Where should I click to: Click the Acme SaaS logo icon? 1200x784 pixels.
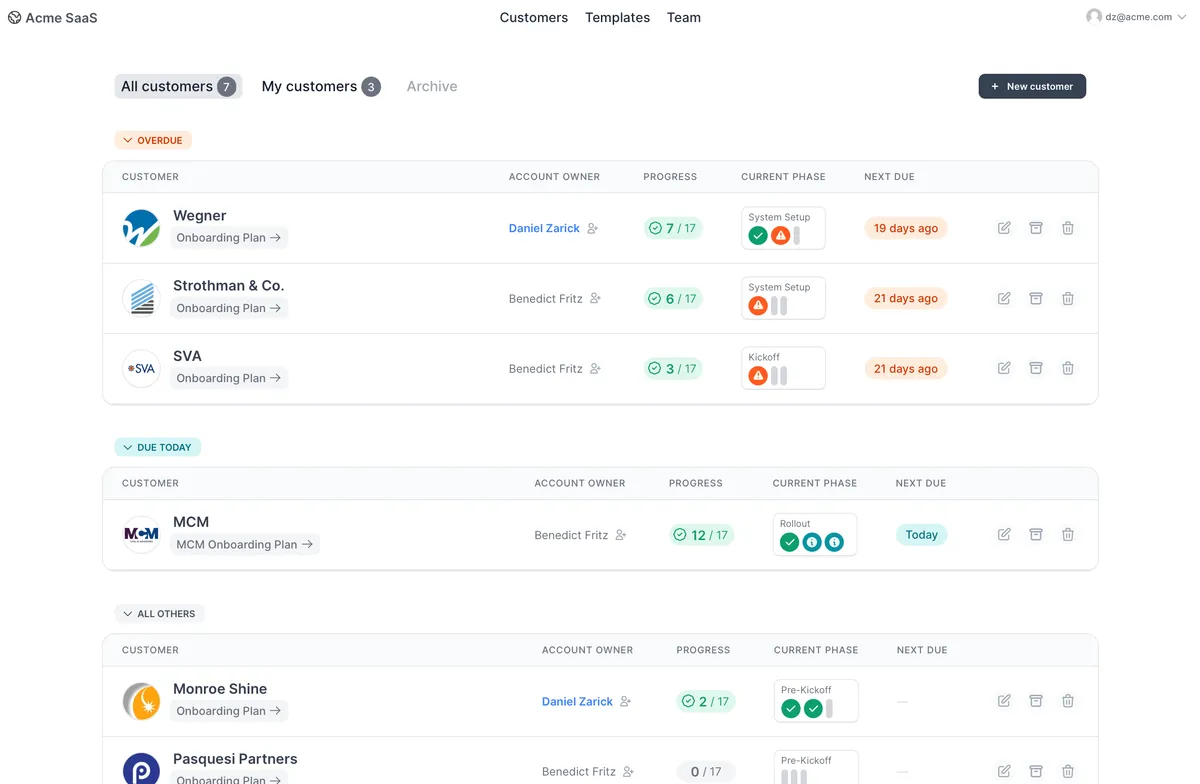(x=14, y=18)
